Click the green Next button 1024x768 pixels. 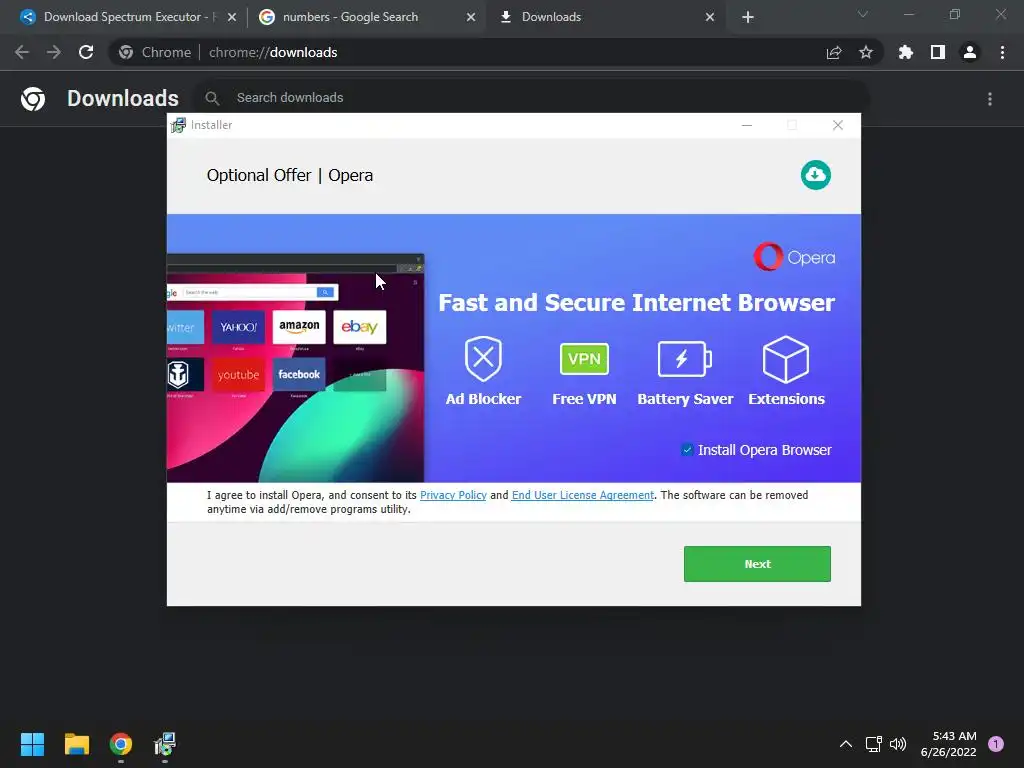[x=757, y=564]
